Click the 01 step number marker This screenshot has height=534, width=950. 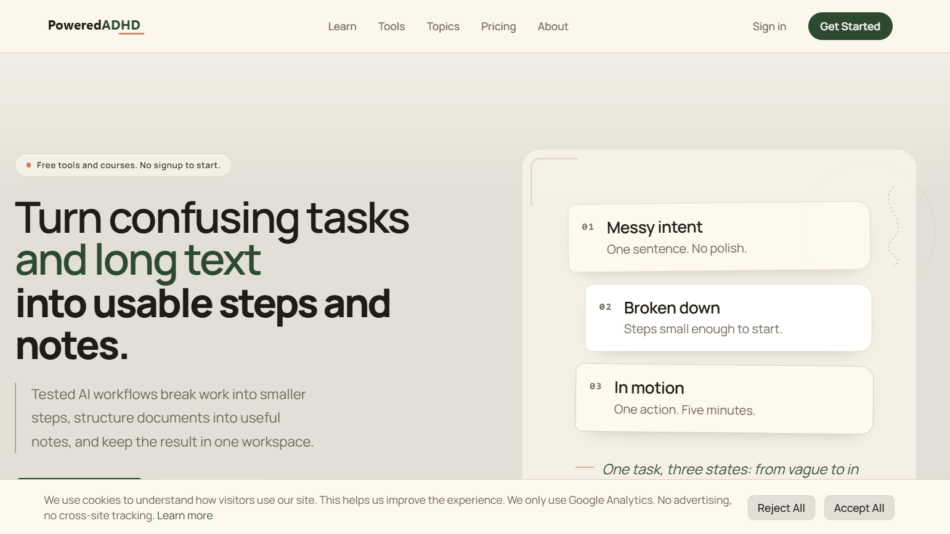coord(588,227)
